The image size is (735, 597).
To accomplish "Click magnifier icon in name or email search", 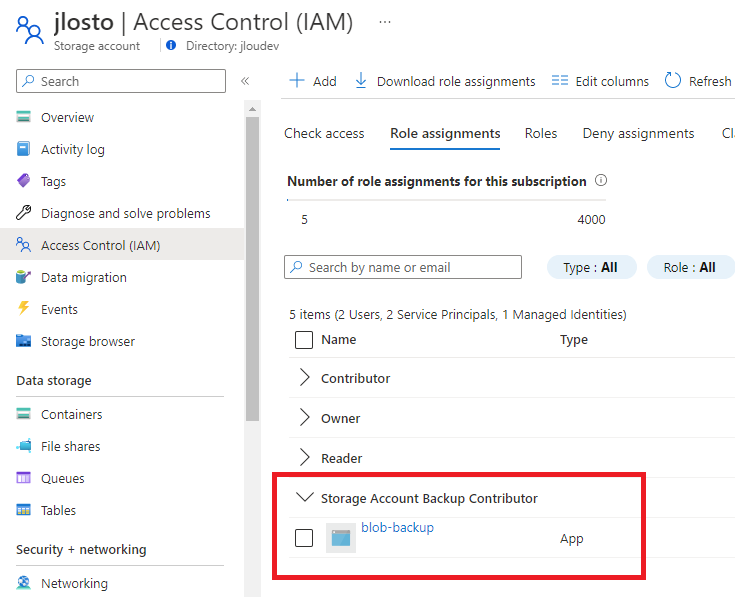I will tap(296, 267).
